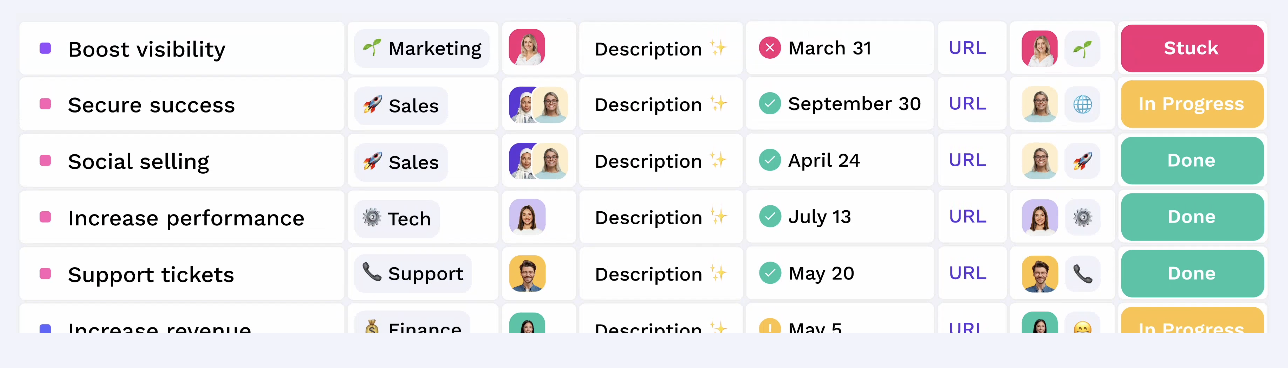
Task: Toggle the green check beside April 24
Action: click(769, 160)
